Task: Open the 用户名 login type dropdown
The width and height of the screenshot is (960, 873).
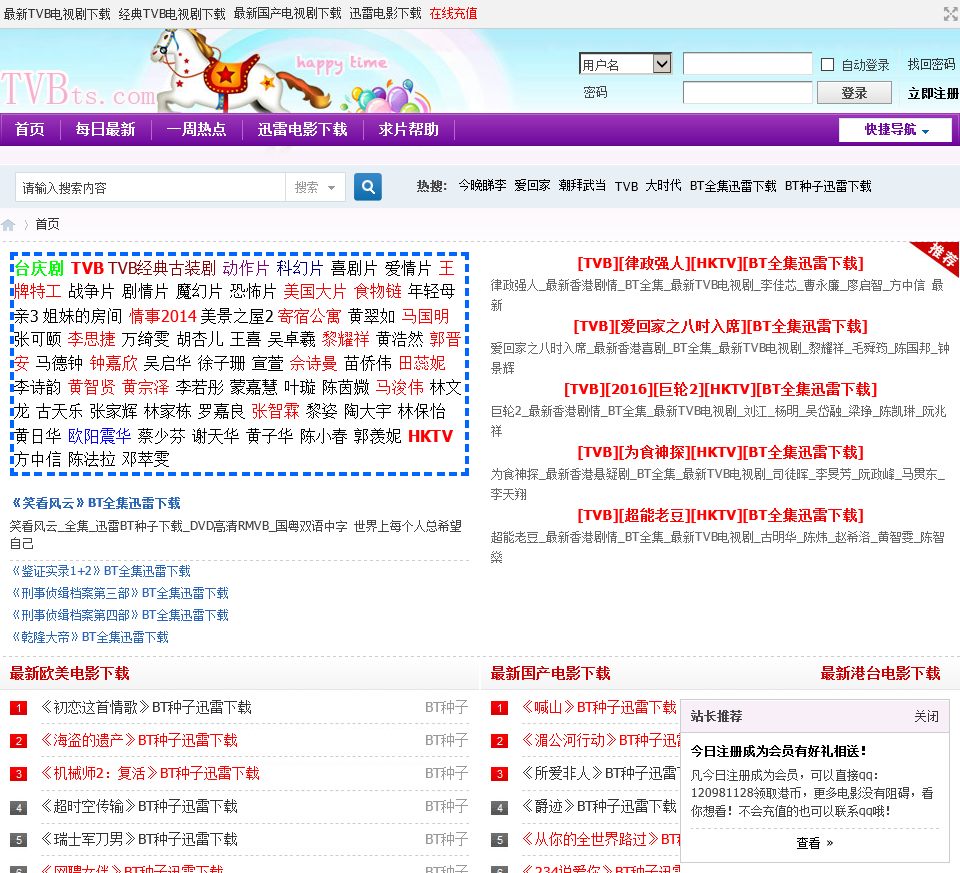Action: click(x=625, y=64)
